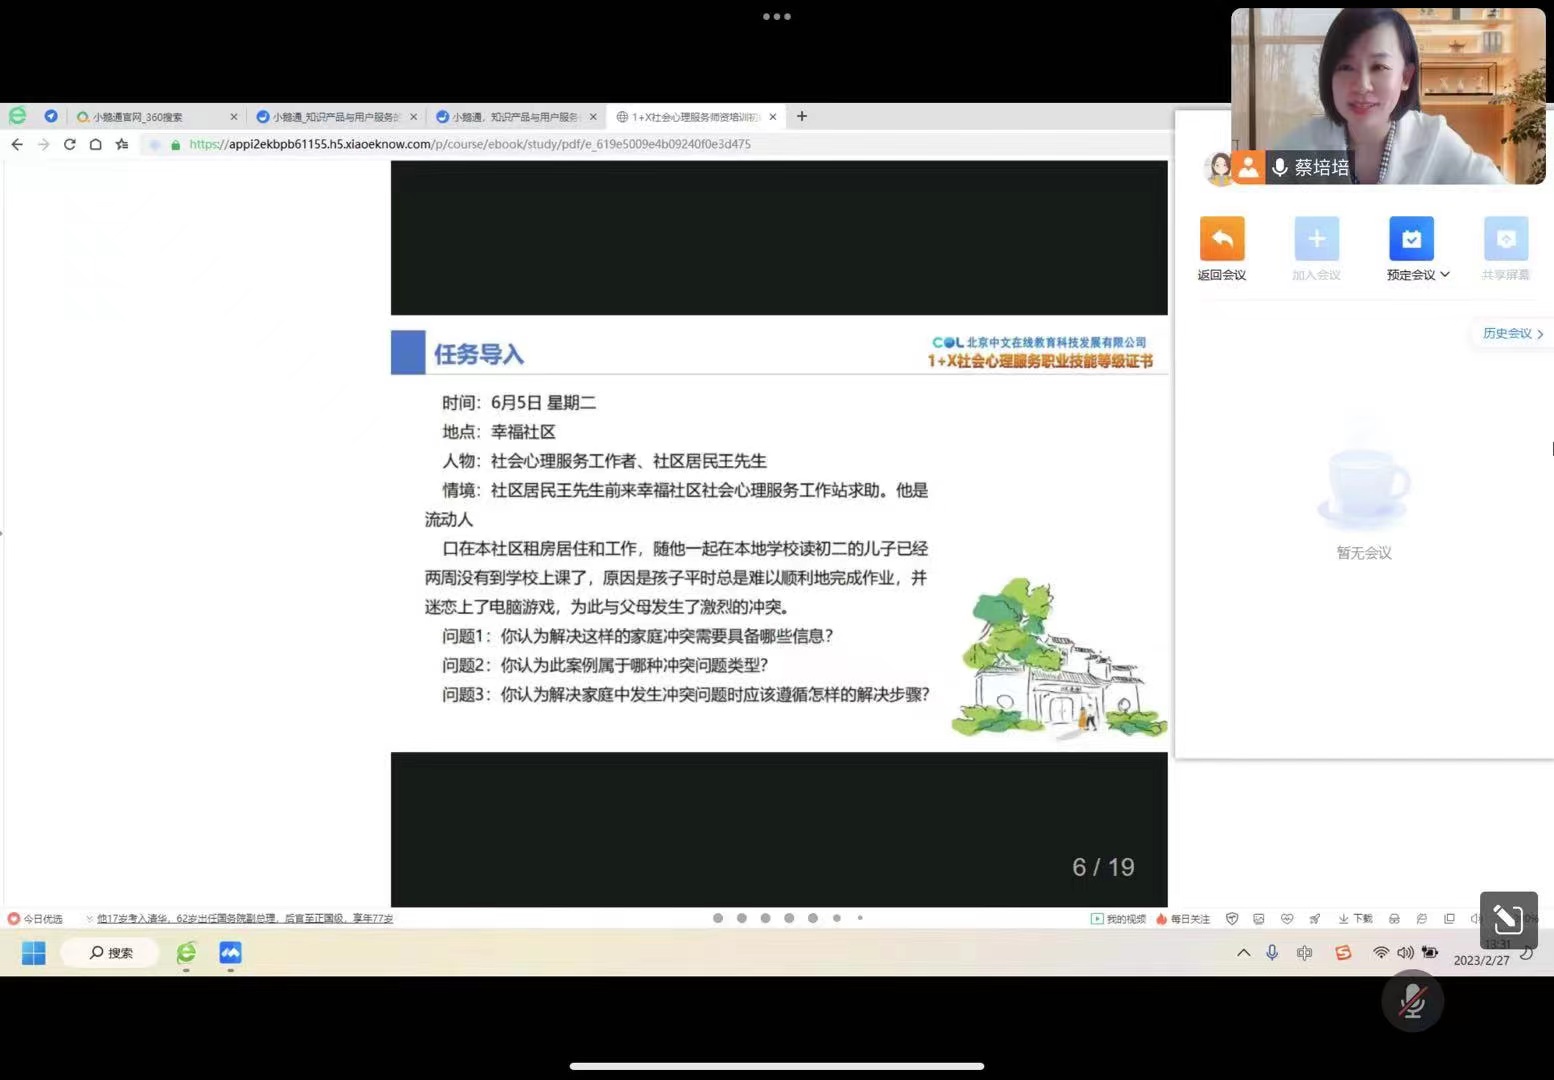Reload the page with the browser refresh icon
The width and height of the screenshot is (1554, 1080).
tap(70, 144)
